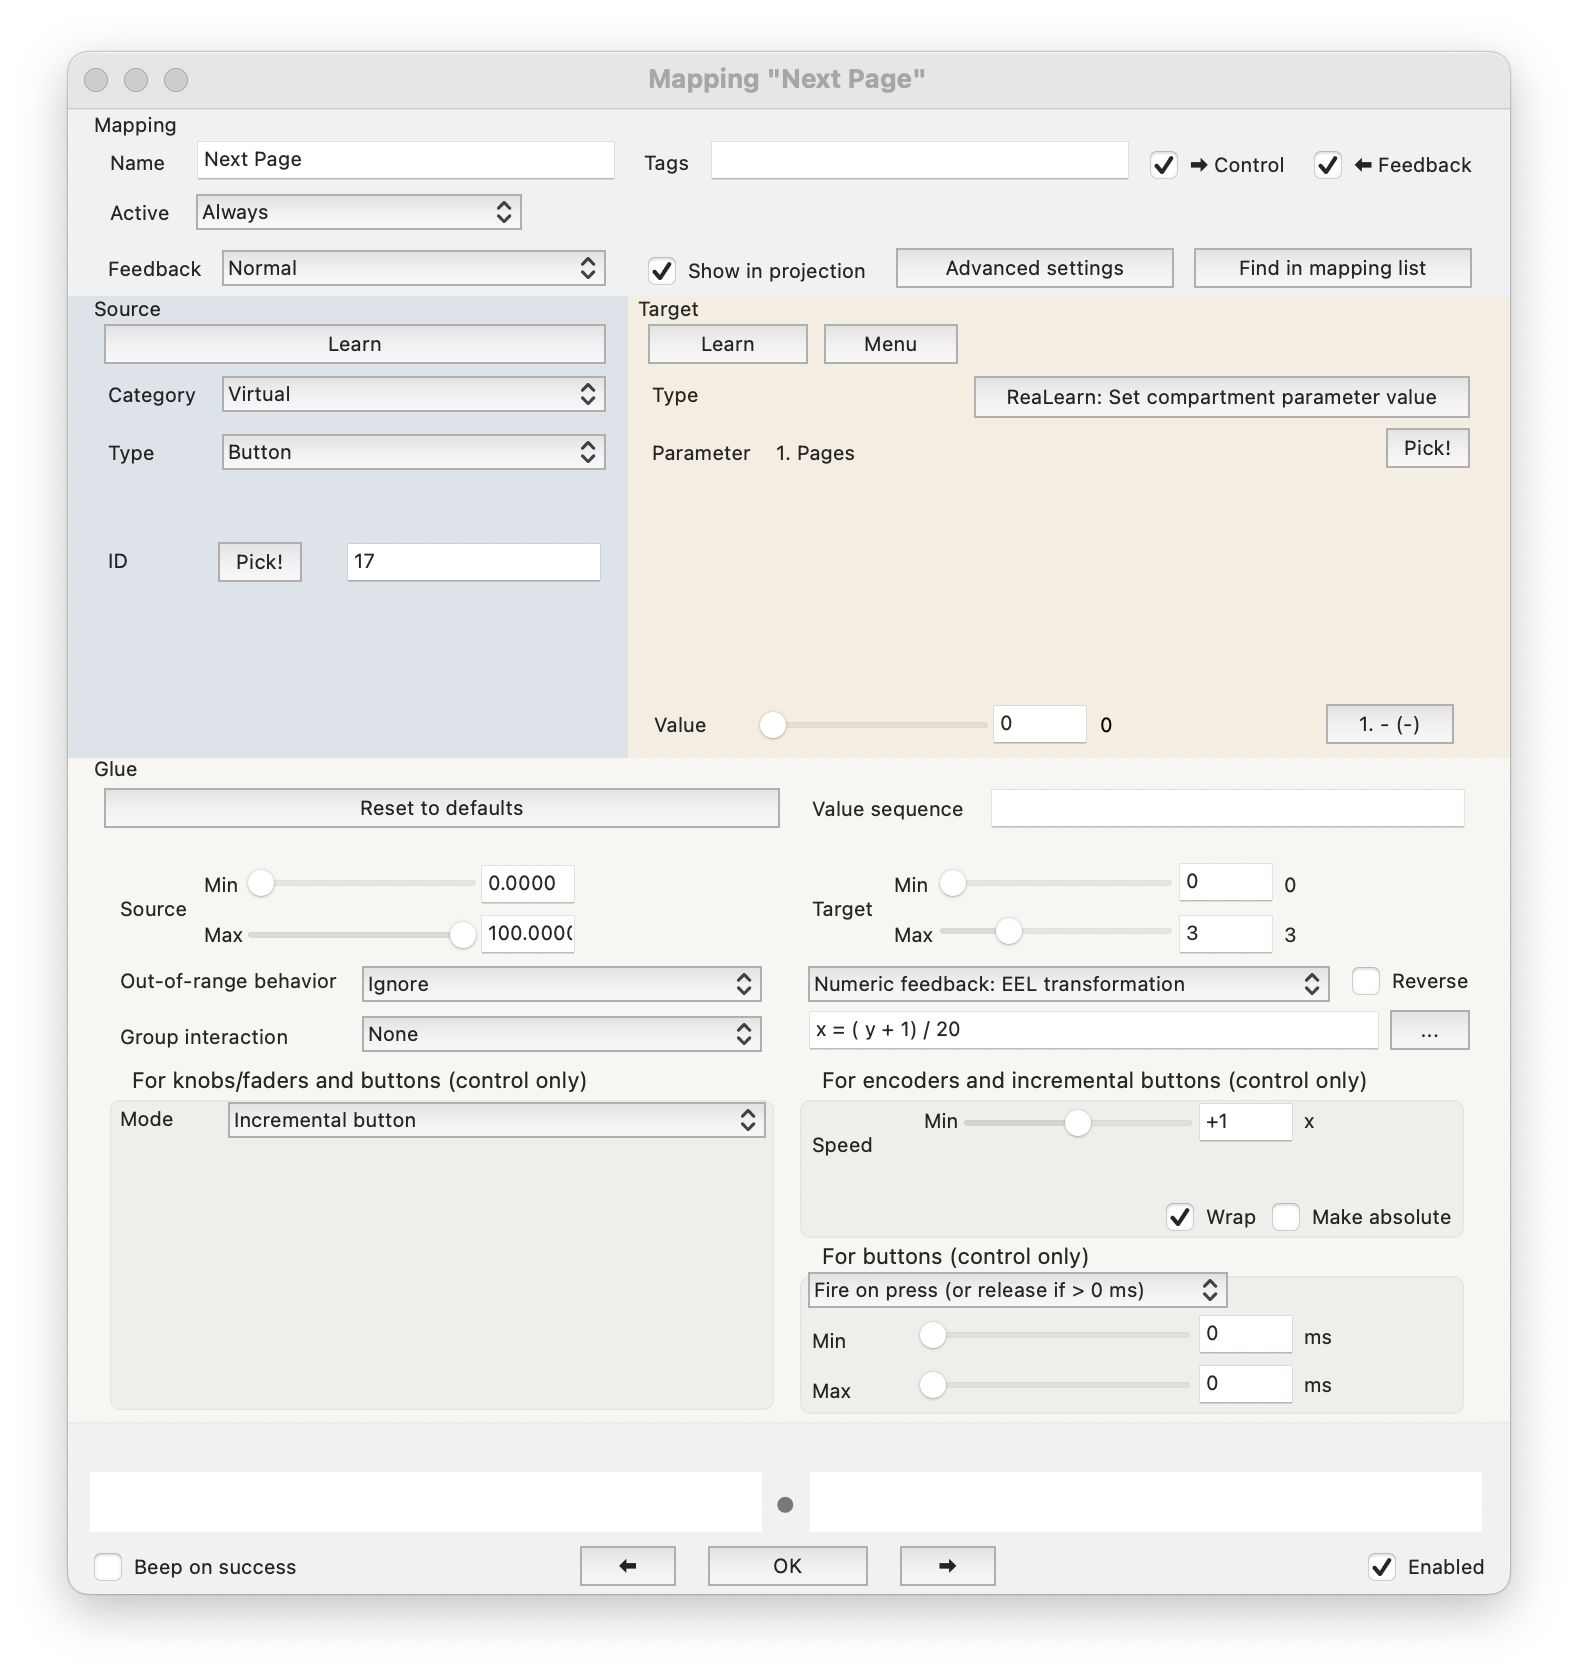The width and height of the screenshot is (1578, 1678).
Task: Open Source Category dropdown showing Virtual
Action: (x=413, y=394)
